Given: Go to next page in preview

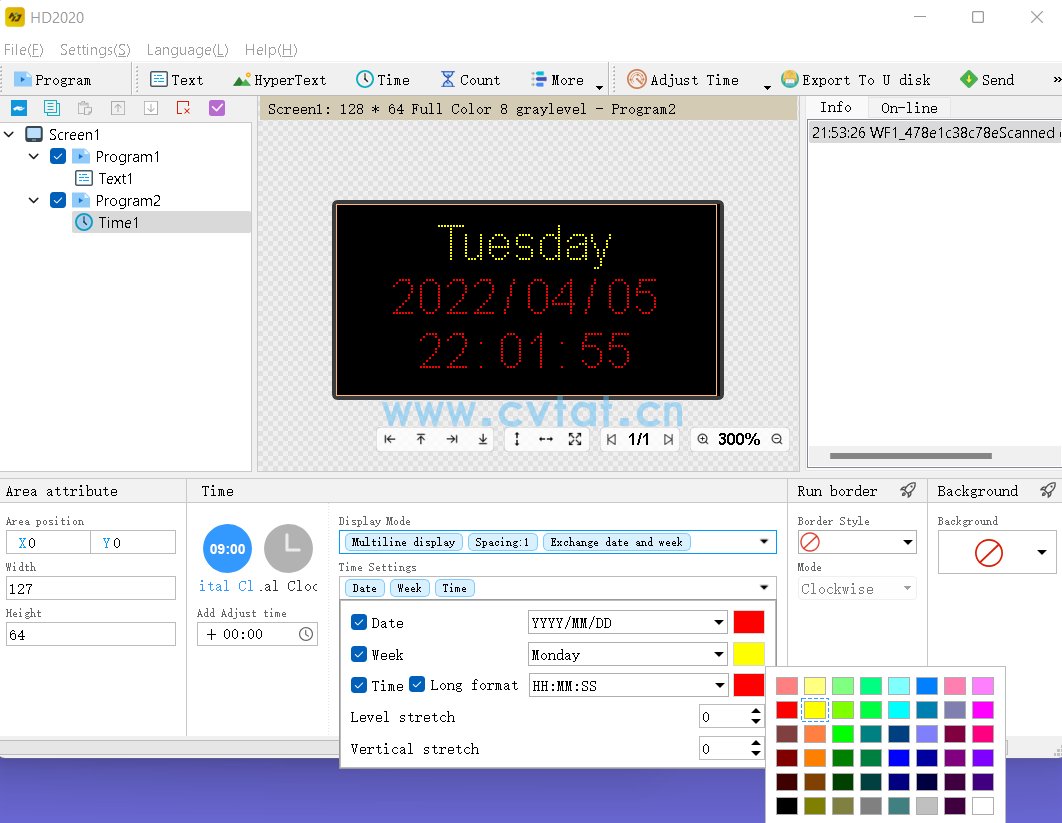Looking at the screenshot, I should click(x=668, y=439).
